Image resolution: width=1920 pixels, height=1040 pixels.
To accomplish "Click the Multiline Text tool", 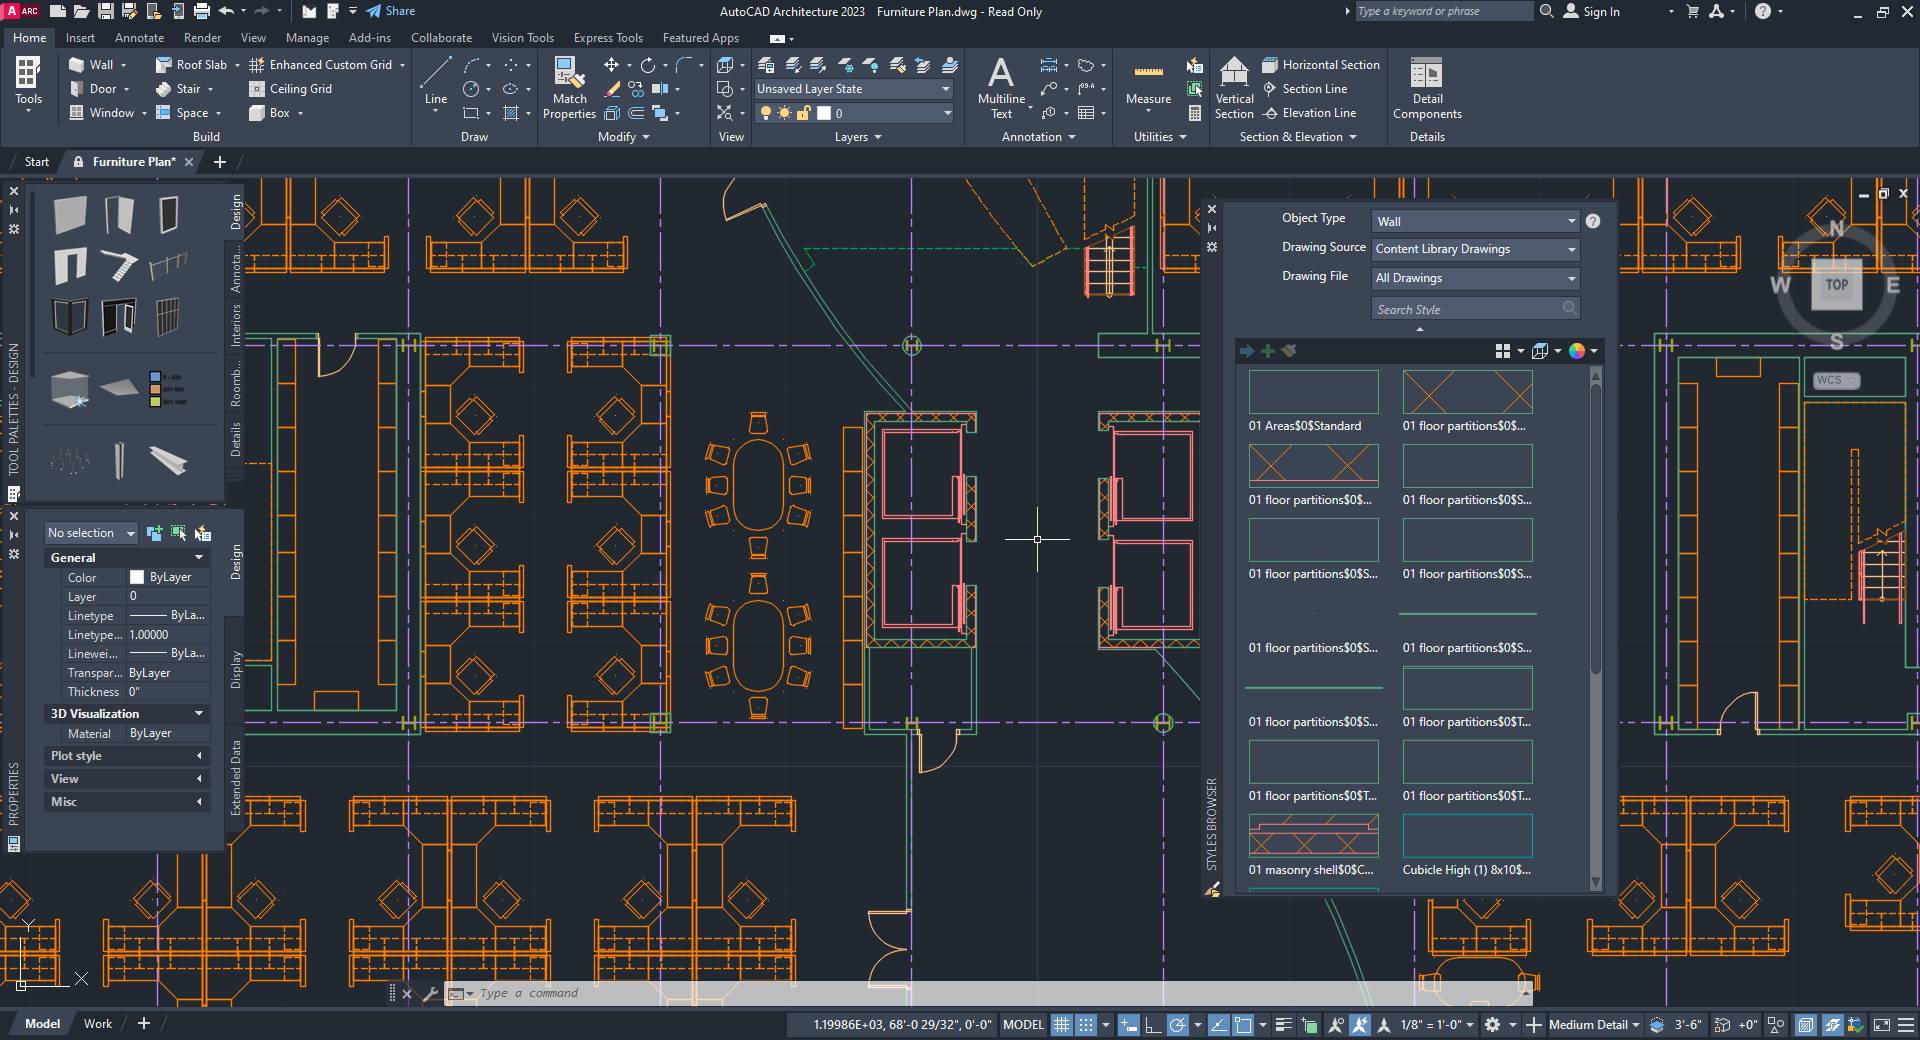I will 1001,88.
